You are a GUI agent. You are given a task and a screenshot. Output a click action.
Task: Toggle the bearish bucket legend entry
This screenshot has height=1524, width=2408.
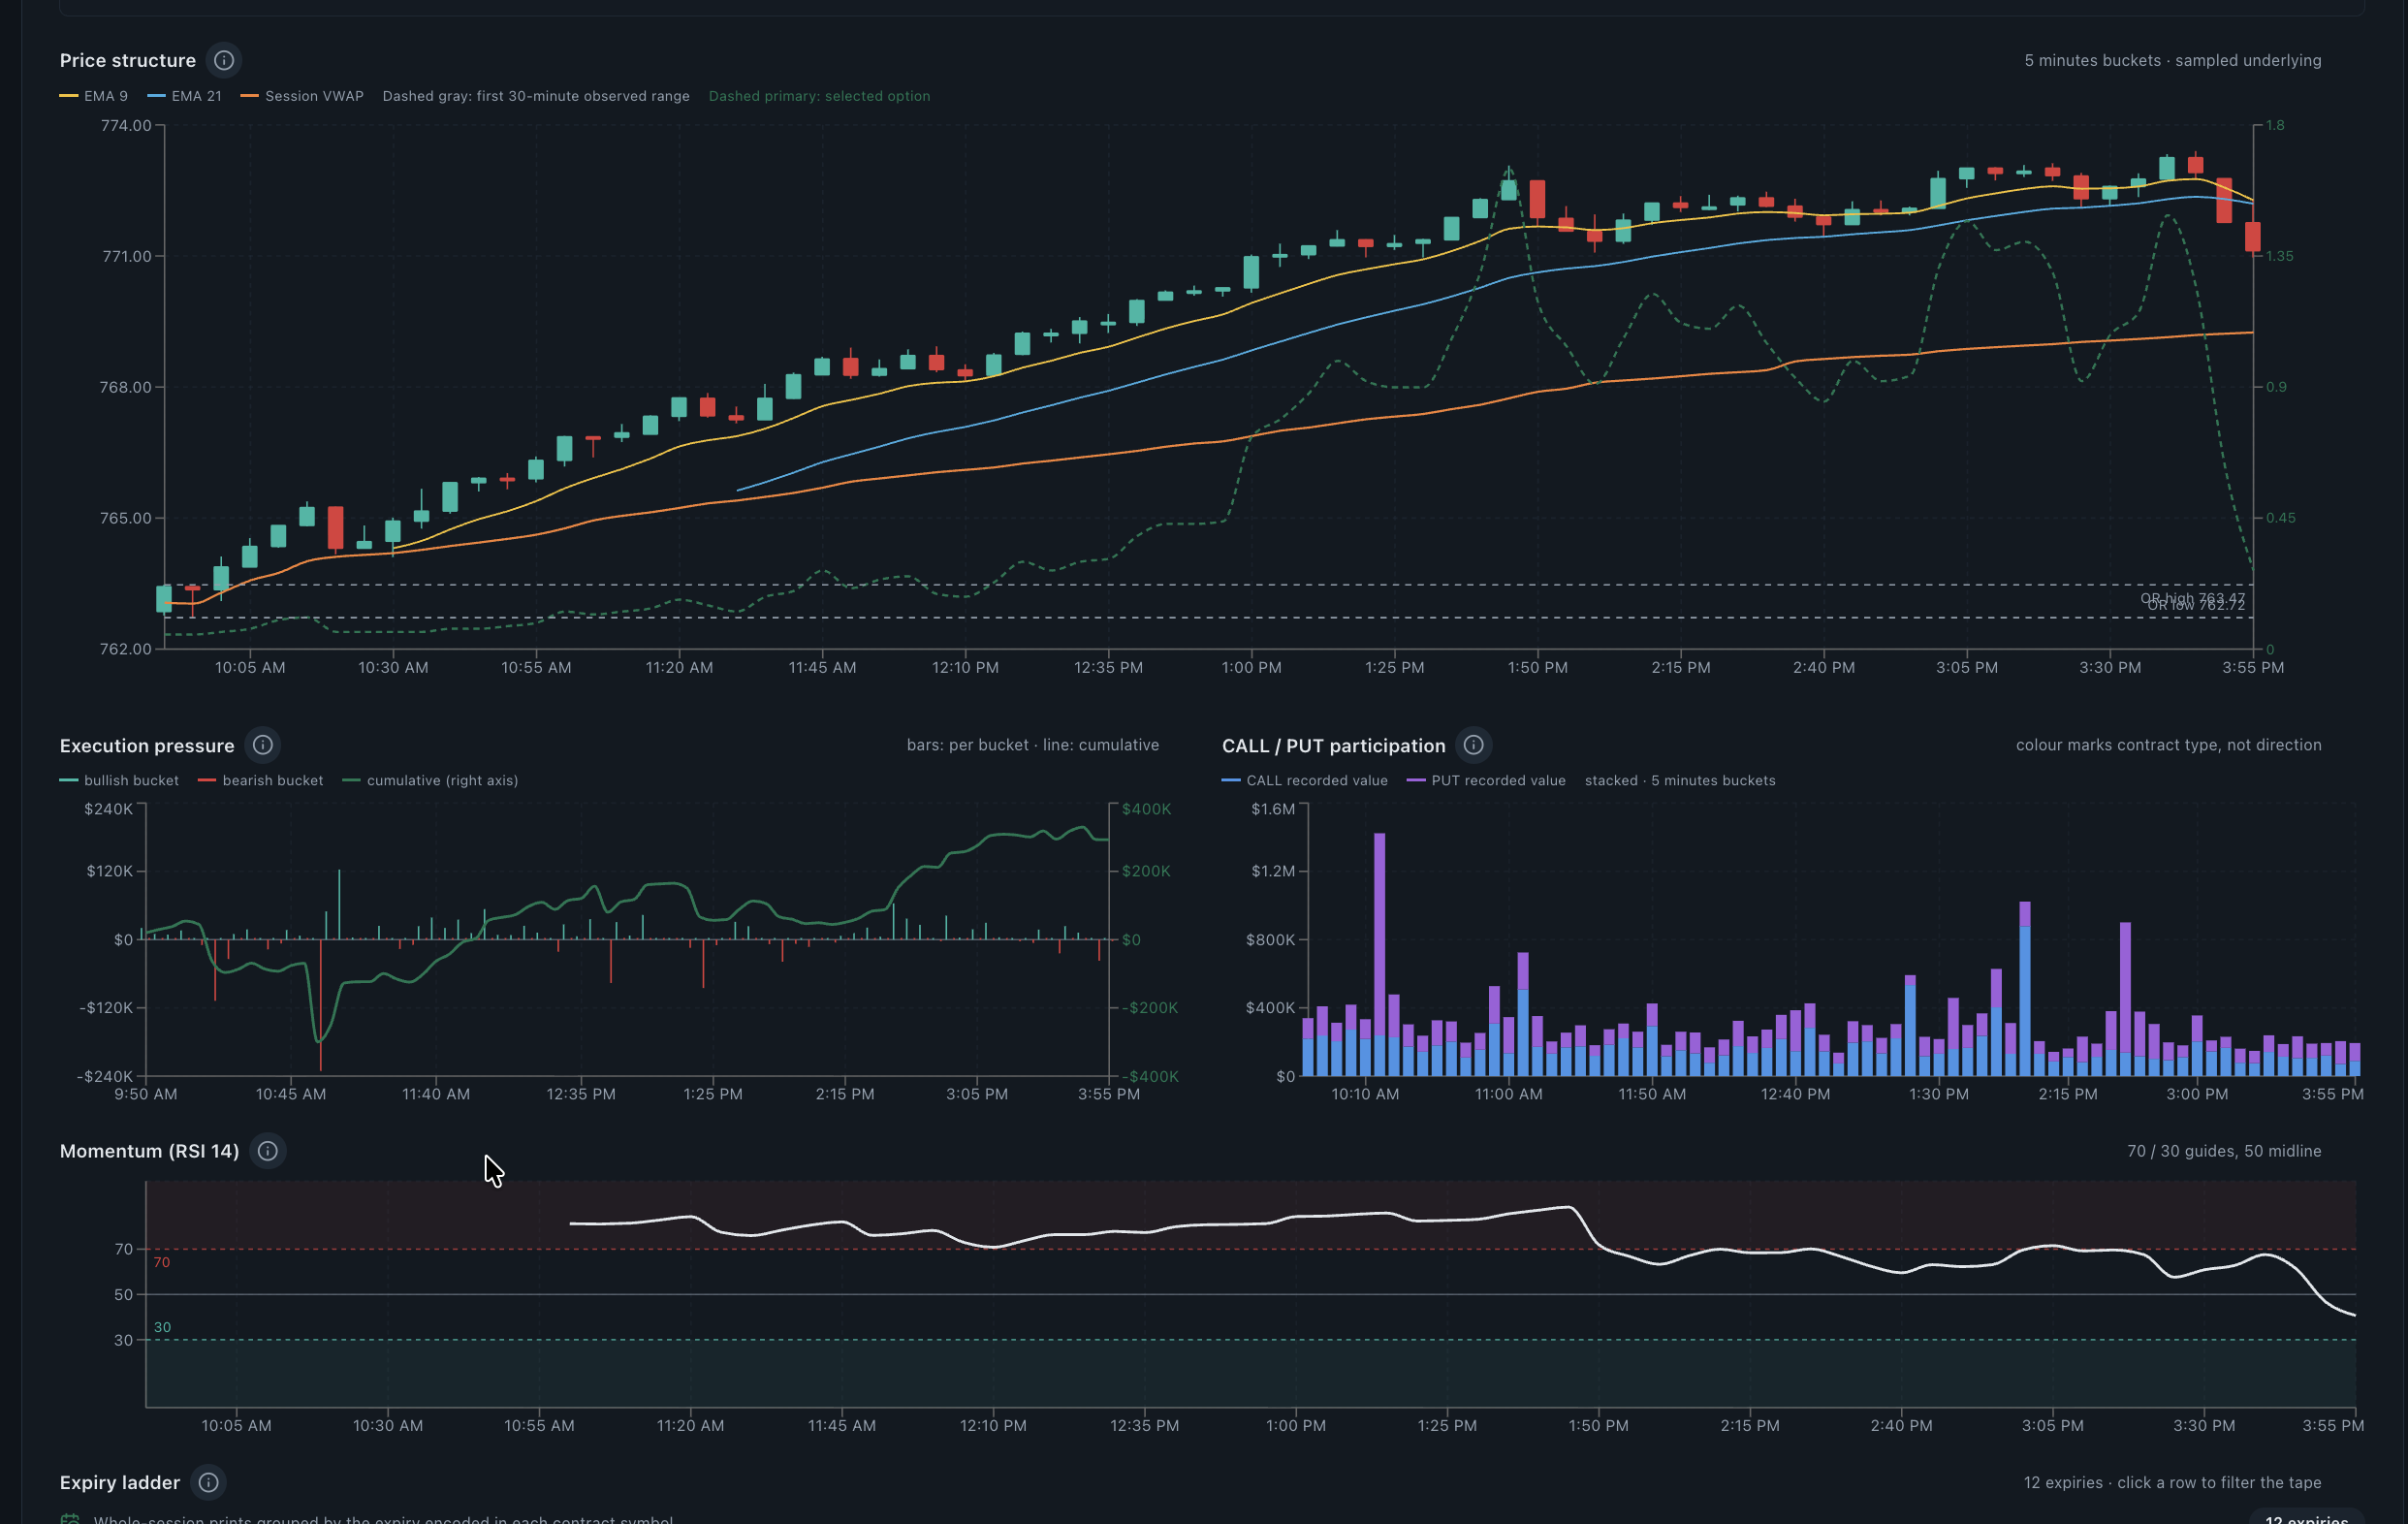[x=261, y=780]
